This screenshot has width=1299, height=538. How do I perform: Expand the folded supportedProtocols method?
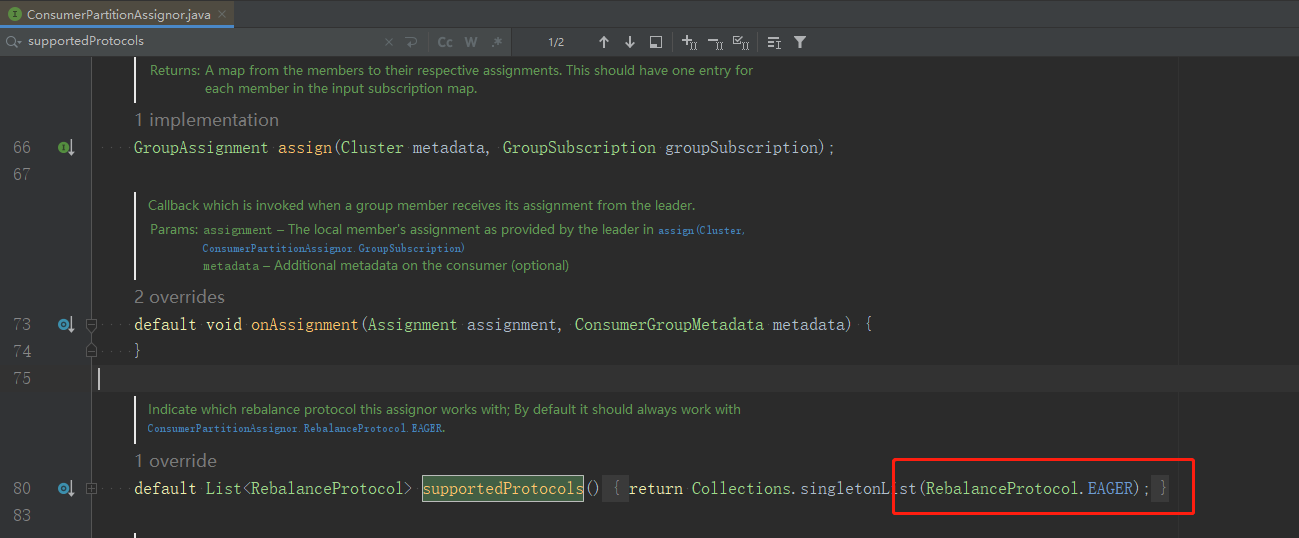coord(91,489)
